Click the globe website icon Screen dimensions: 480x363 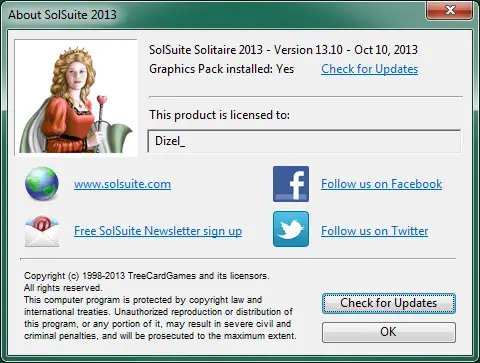point(42,183)
